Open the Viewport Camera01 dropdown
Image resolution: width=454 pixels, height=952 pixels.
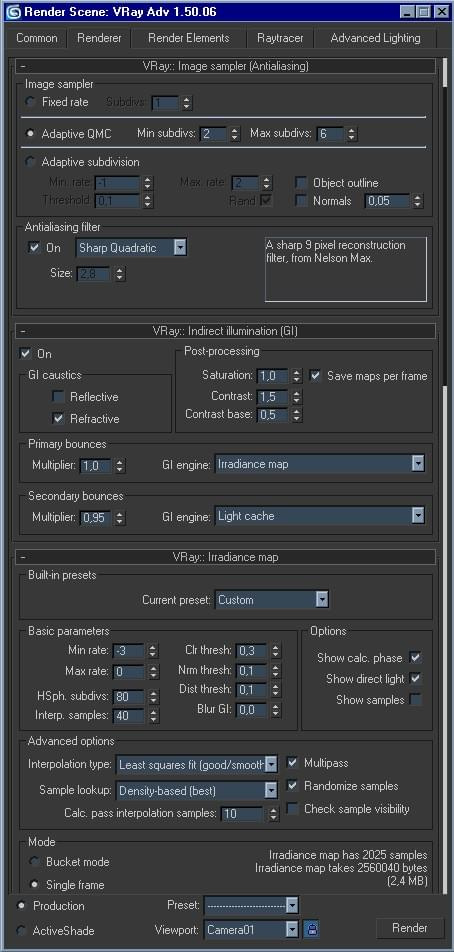251,929
